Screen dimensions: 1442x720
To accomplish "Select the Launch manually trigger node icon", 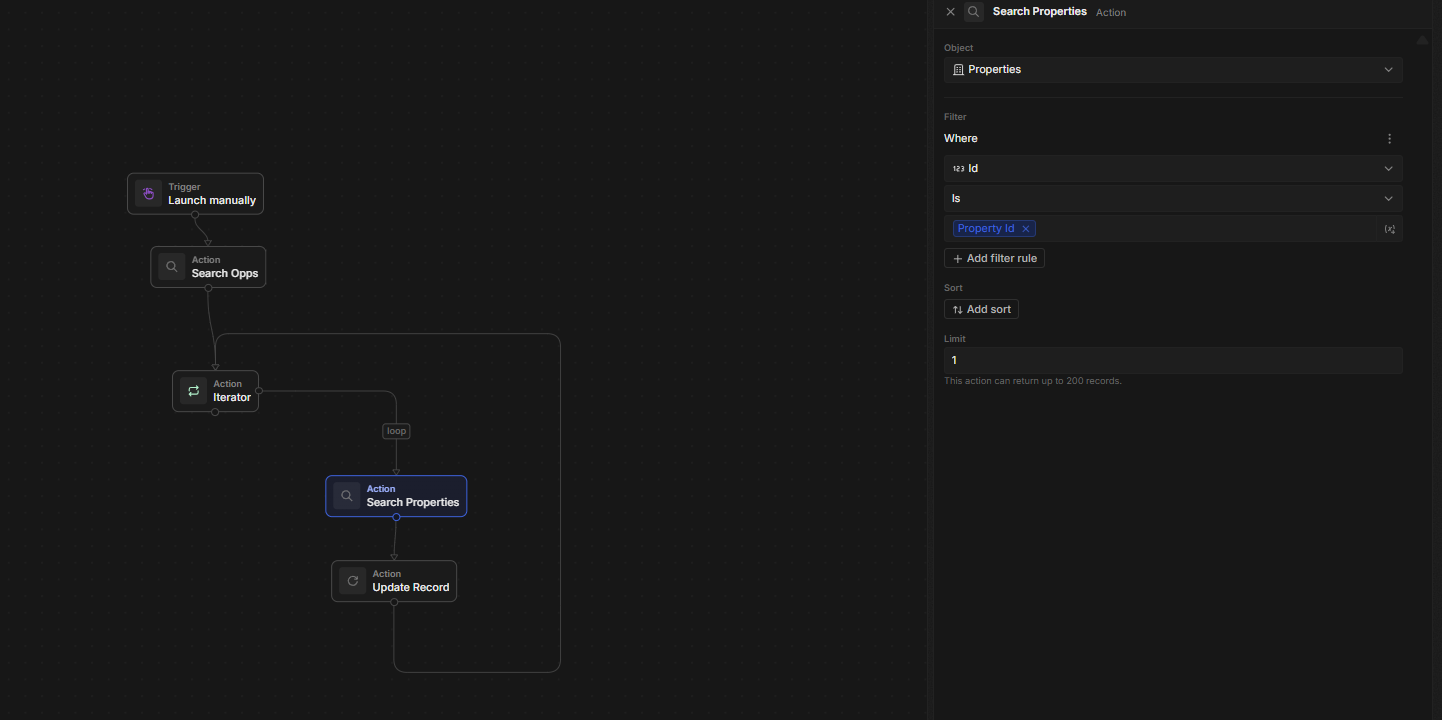I will 148,193.
